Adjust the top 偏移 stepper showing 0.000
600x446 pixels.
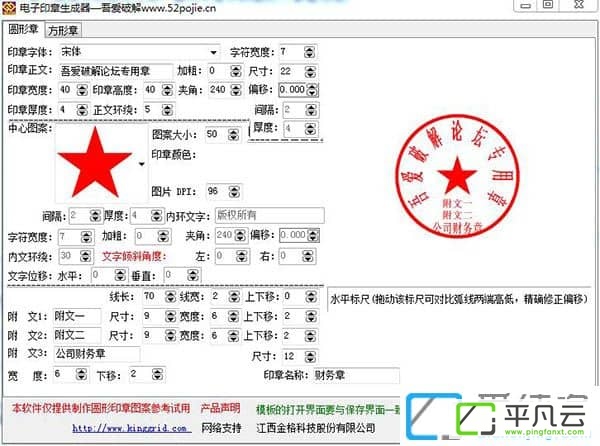pyautogui.click(x=312, y=90)
